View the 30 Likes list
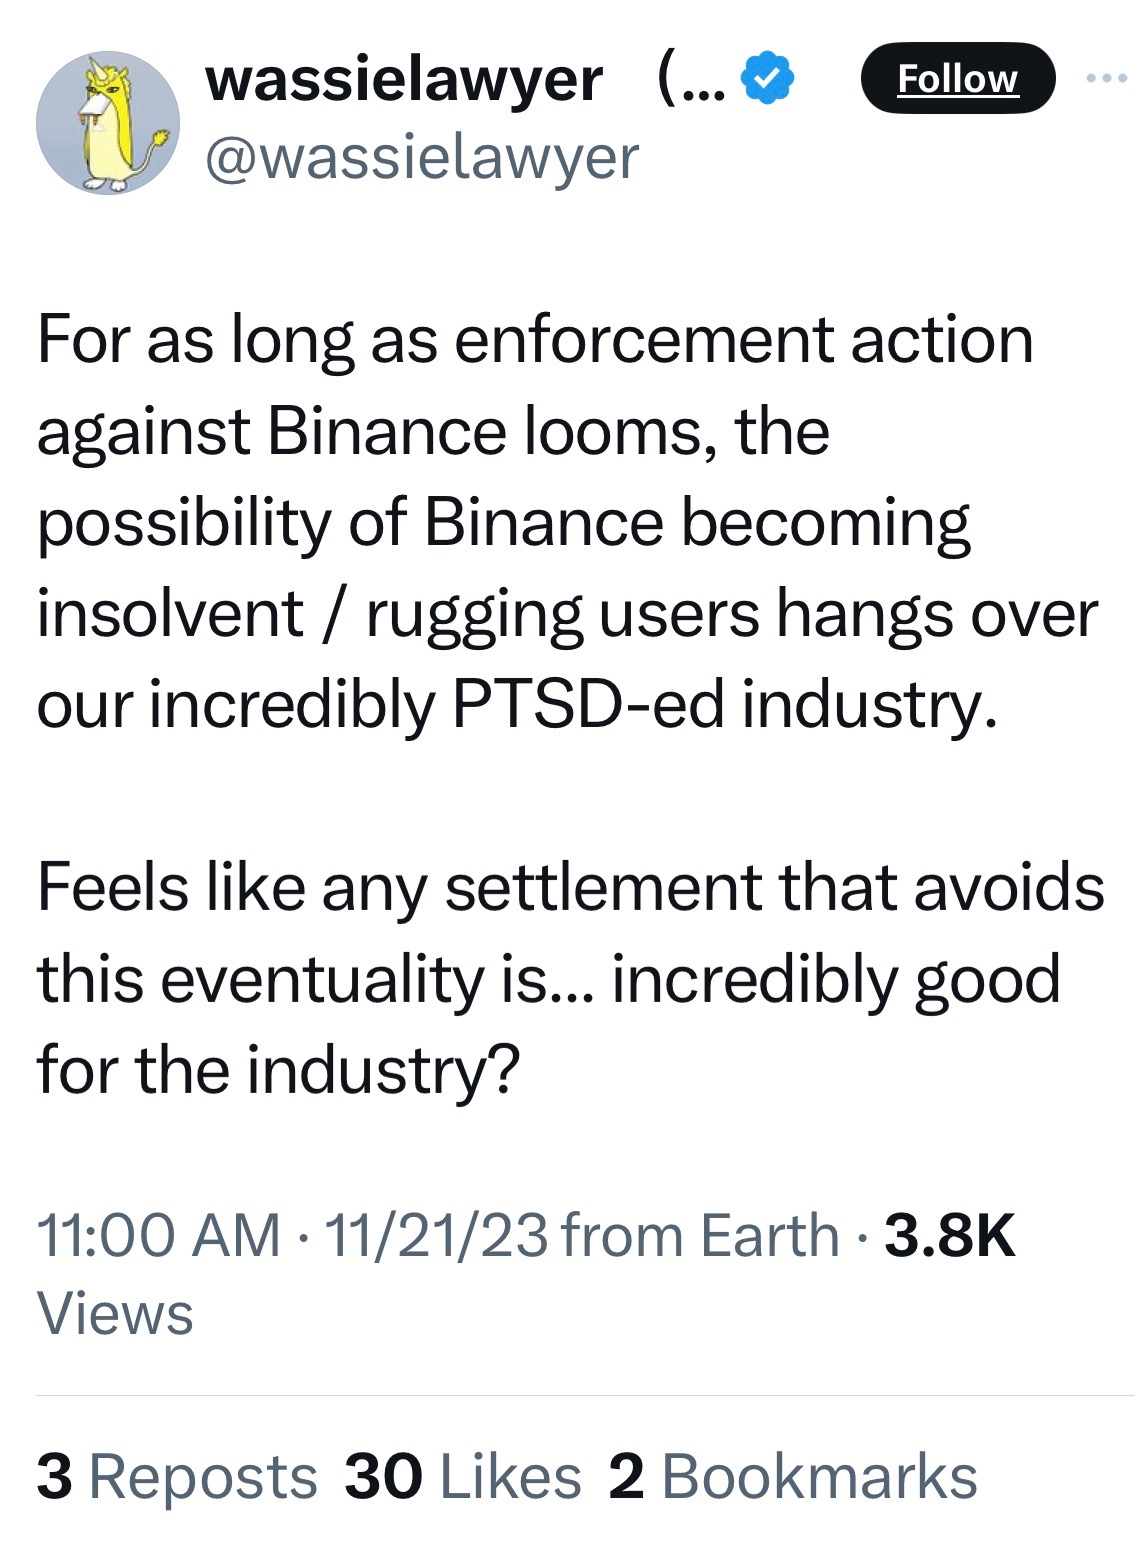Screen dimensions: 1148x1554 tap(462, 1477)
